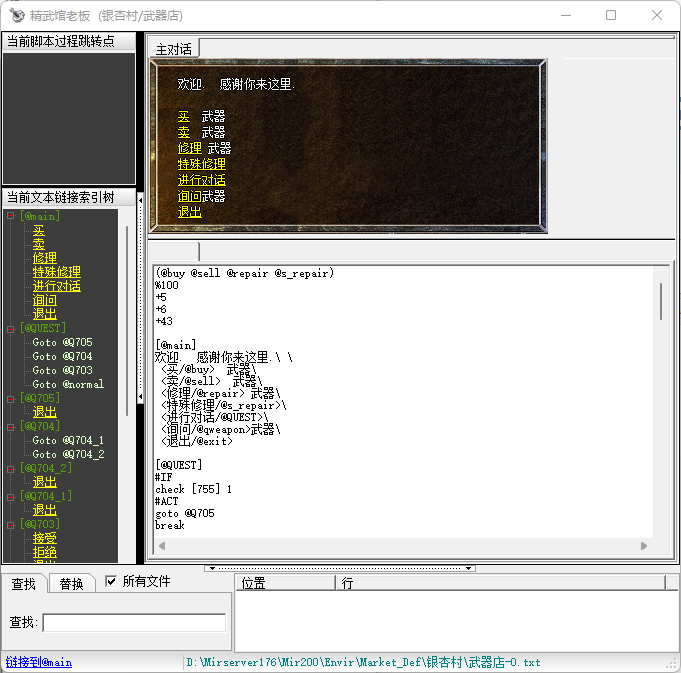Click script editor left scroll arrow

(x=162, y=546)
